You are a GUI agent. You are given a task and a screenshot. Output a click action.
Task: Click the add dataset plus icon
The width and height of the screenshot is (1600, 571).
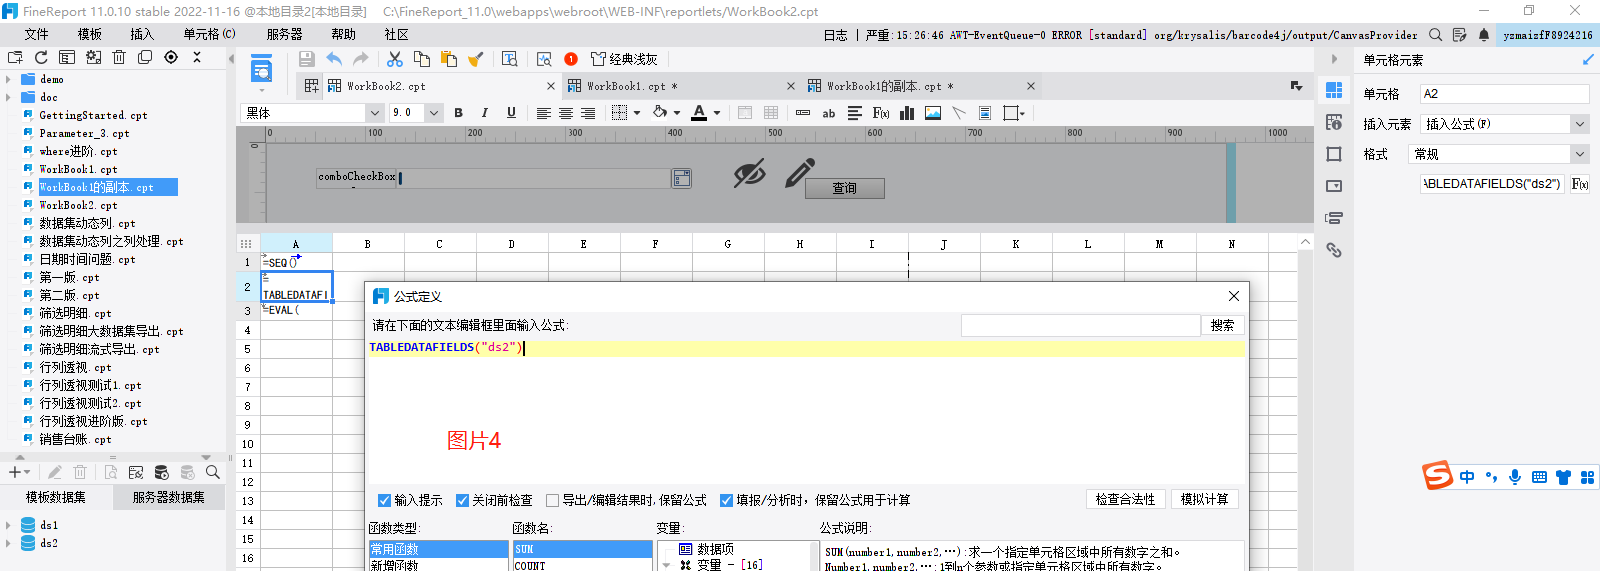point(14,472)
